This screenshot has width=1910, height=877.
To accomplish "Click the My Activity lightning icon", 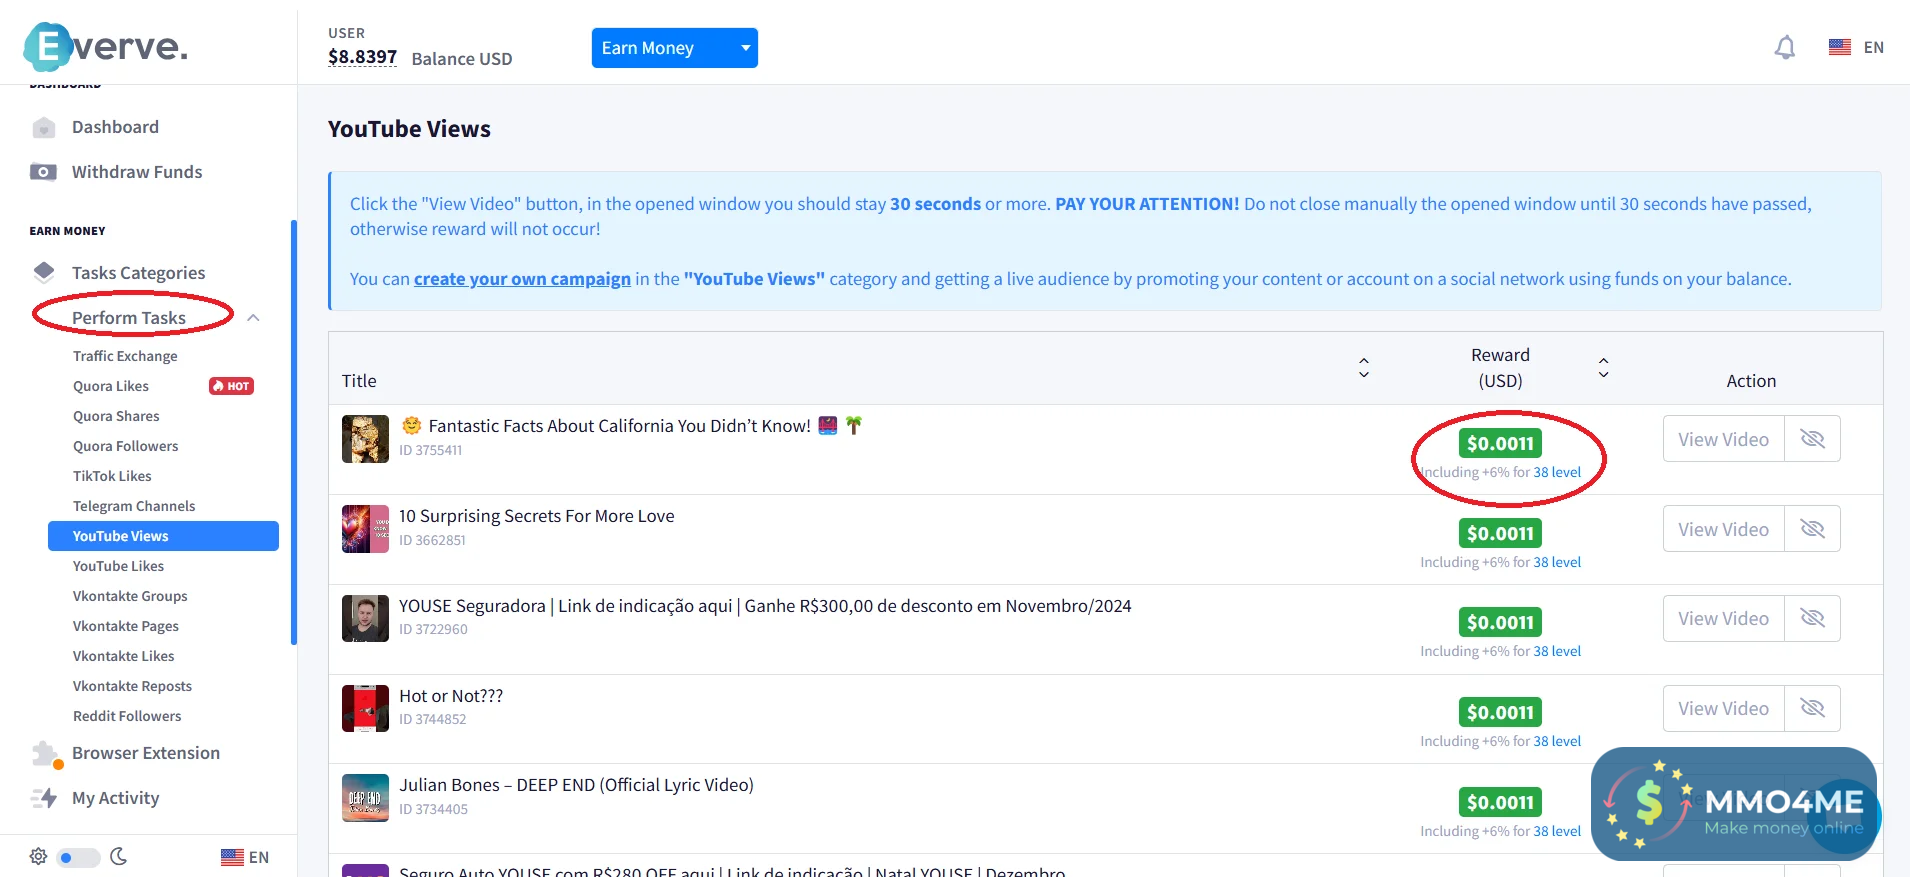I will click(x=44, y=798).
